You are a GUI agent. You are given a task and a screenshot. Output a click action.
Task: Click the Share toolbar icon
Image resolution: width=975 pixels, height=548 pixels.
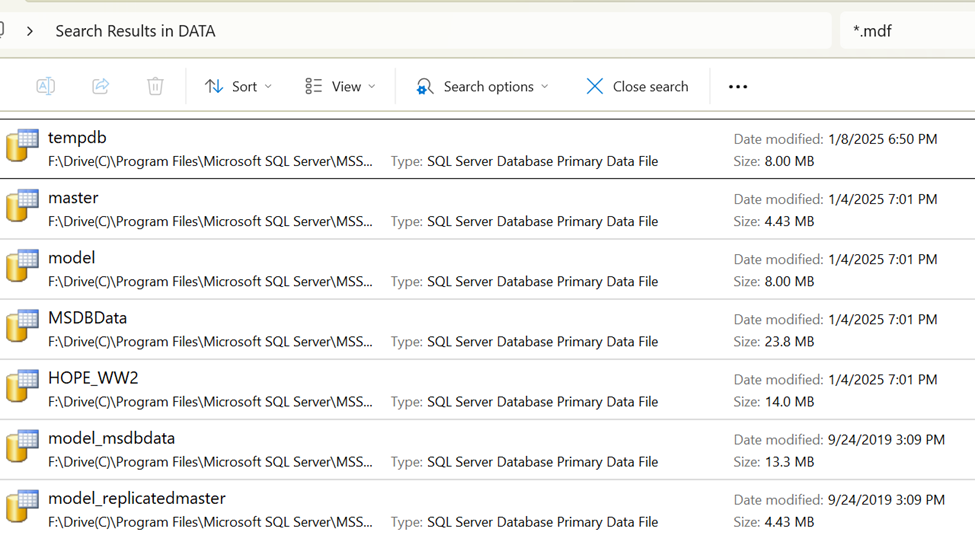(x=100, y=87)
